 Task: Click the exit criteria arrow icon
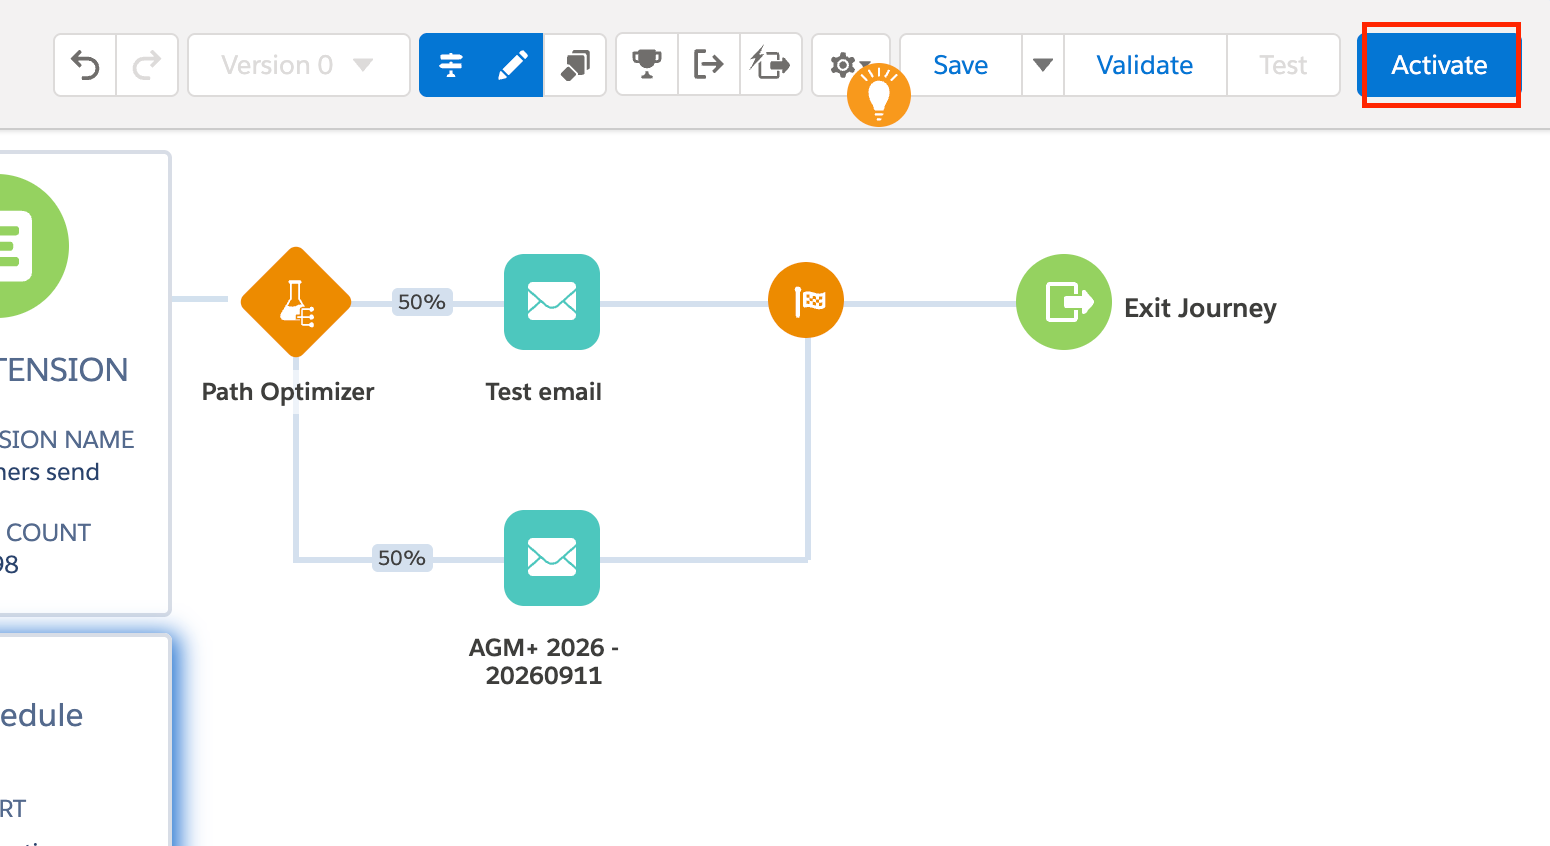[709, 65]
